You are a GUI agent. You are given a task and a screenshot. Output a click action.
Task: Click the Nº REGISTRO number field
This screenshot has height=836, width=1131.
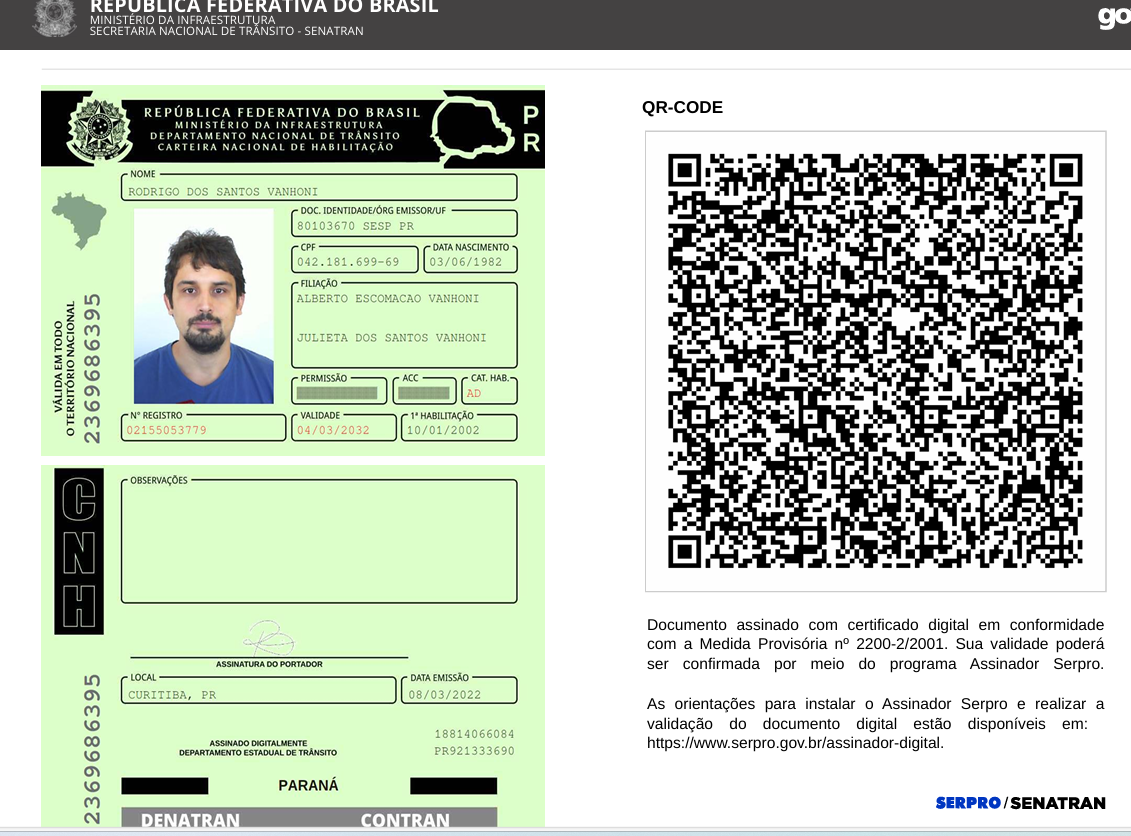tap(203, 427)
